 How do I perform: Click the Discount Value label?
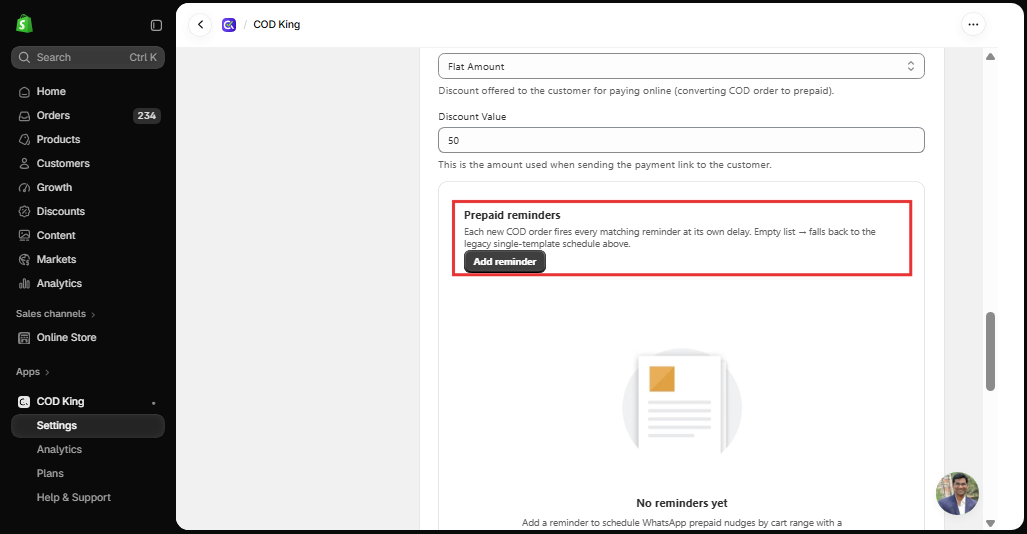point(472,117)
